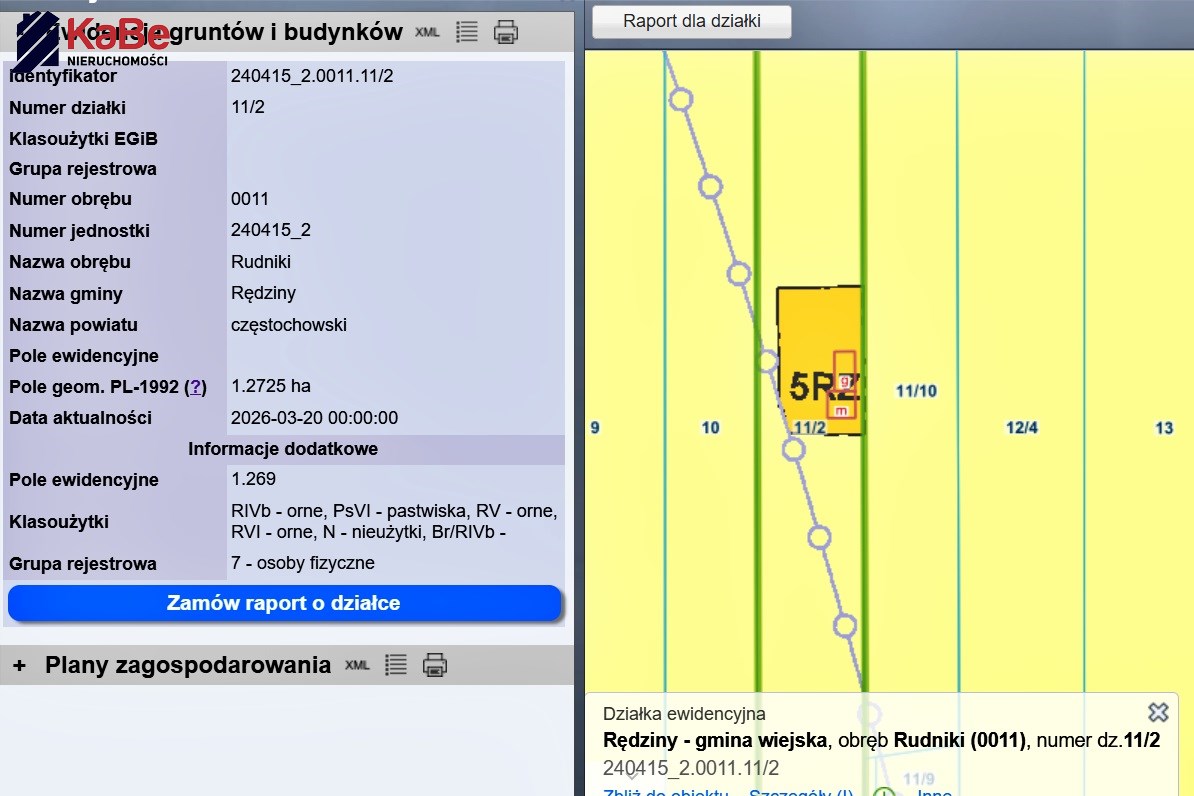
Task: Open list view for Ewidencja gruntów section
Action: click(x=466, y=32)
